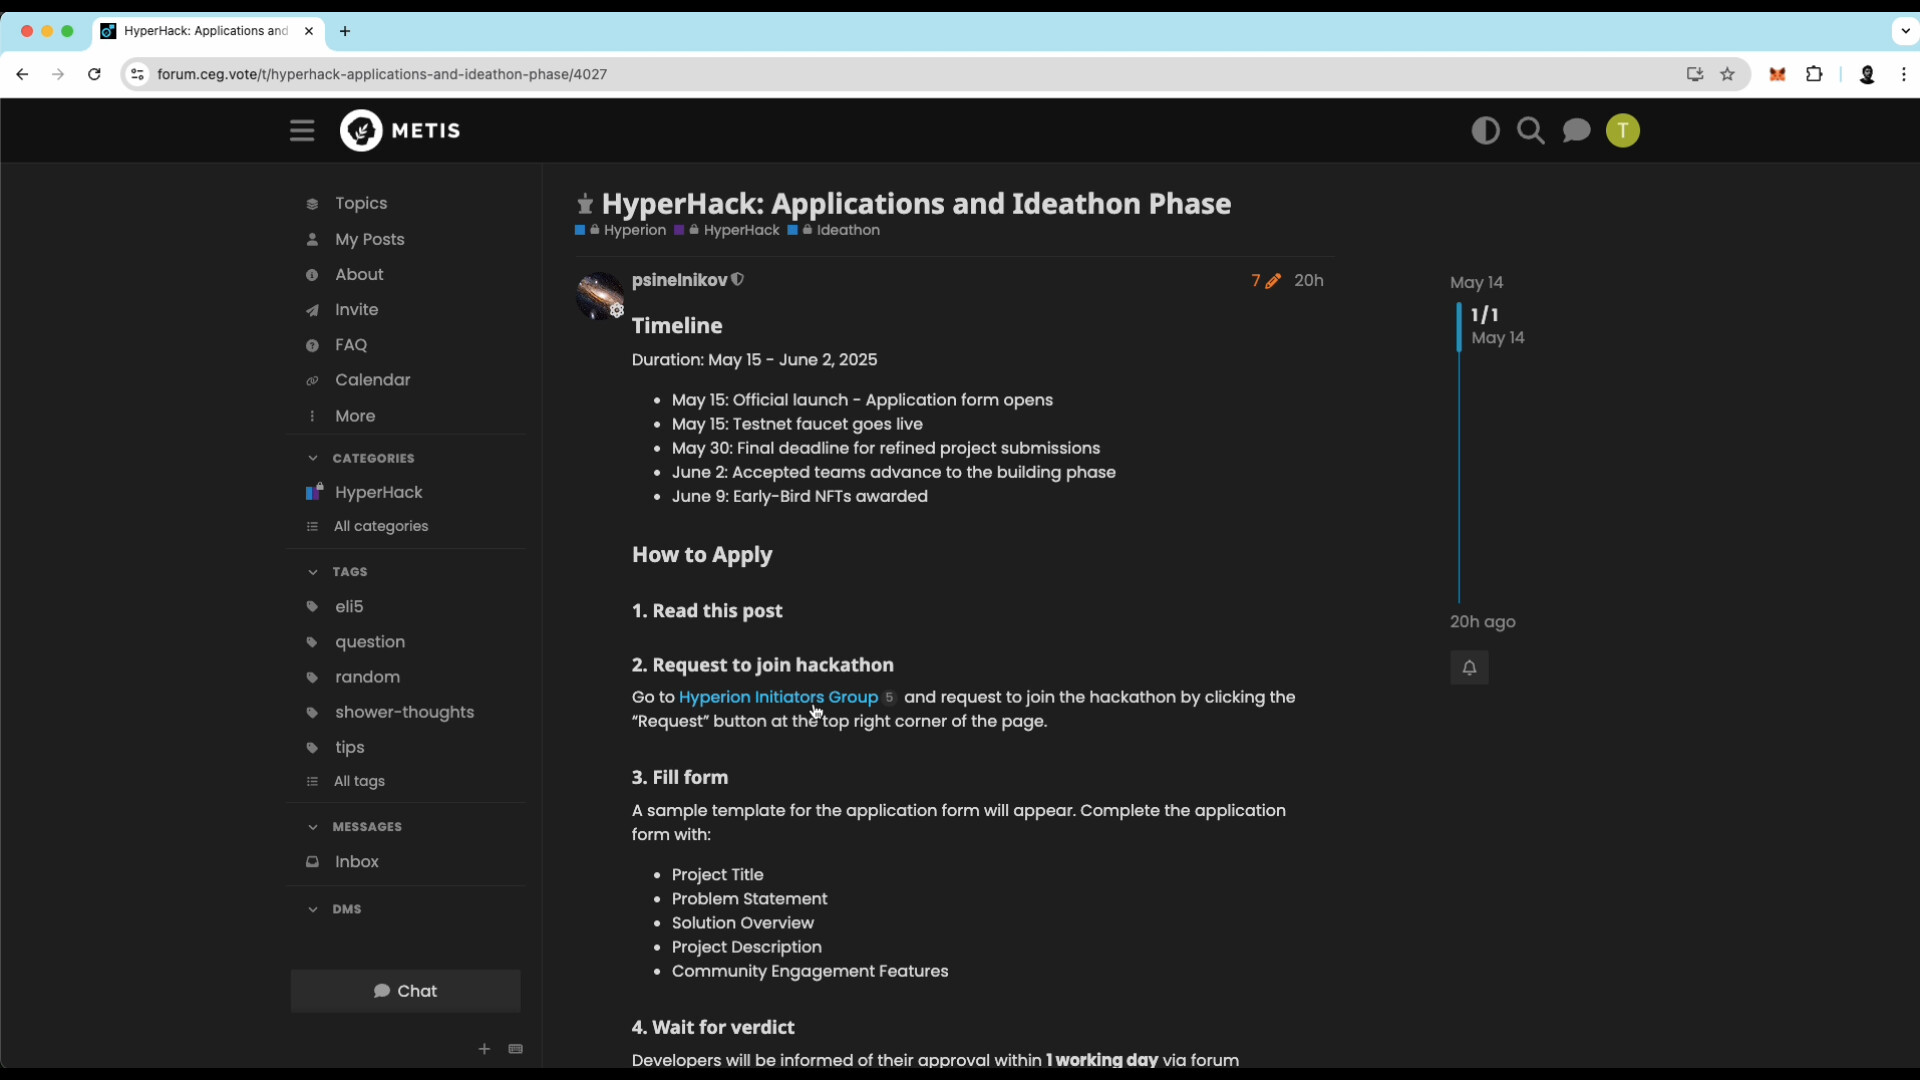1920x1080 pixels.
Task: Click the keyboard shortcuts icon
Action: [x=516, y=1049]
